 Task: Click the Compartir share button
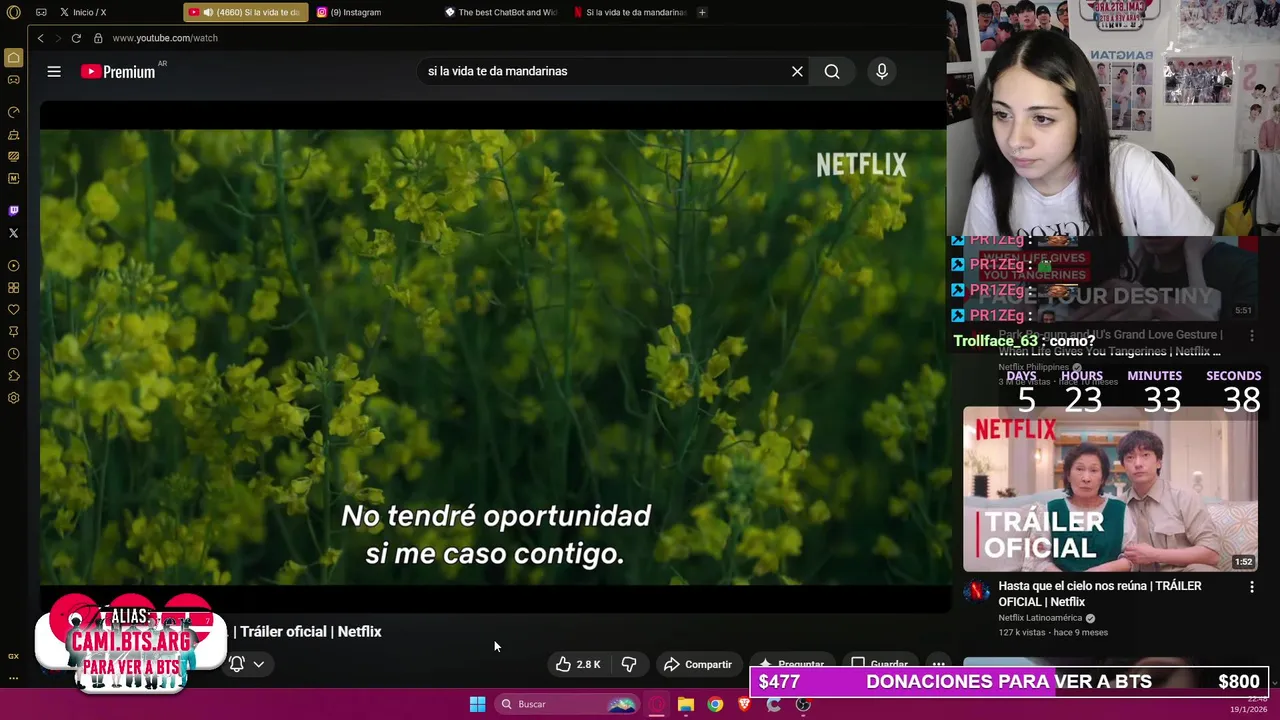(698, 664)
